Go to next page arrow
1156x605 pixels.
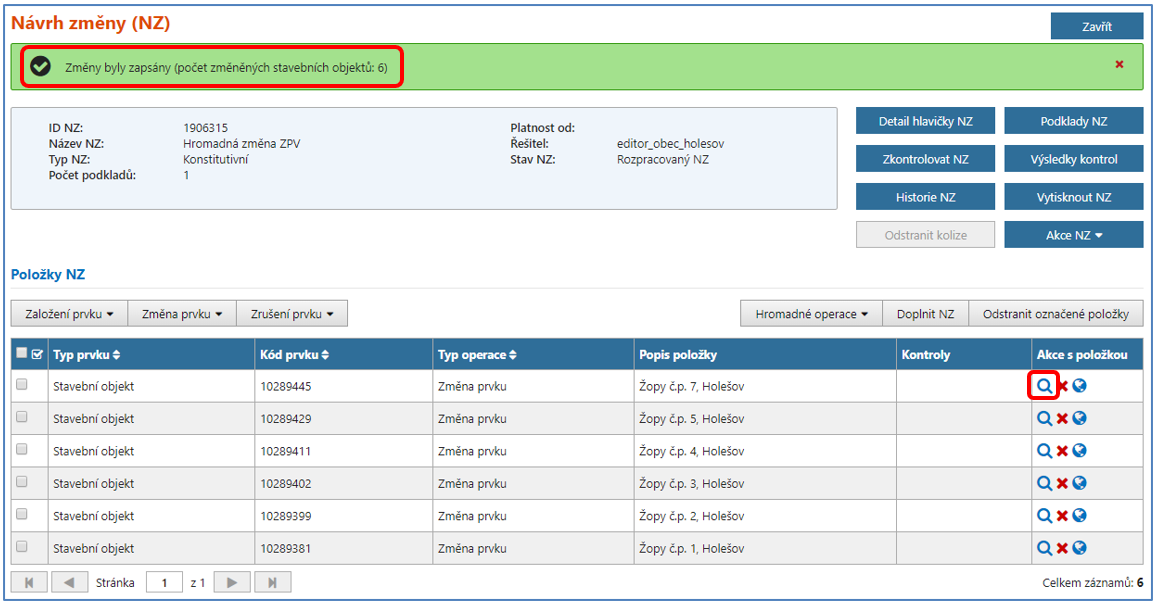(231, 582)
